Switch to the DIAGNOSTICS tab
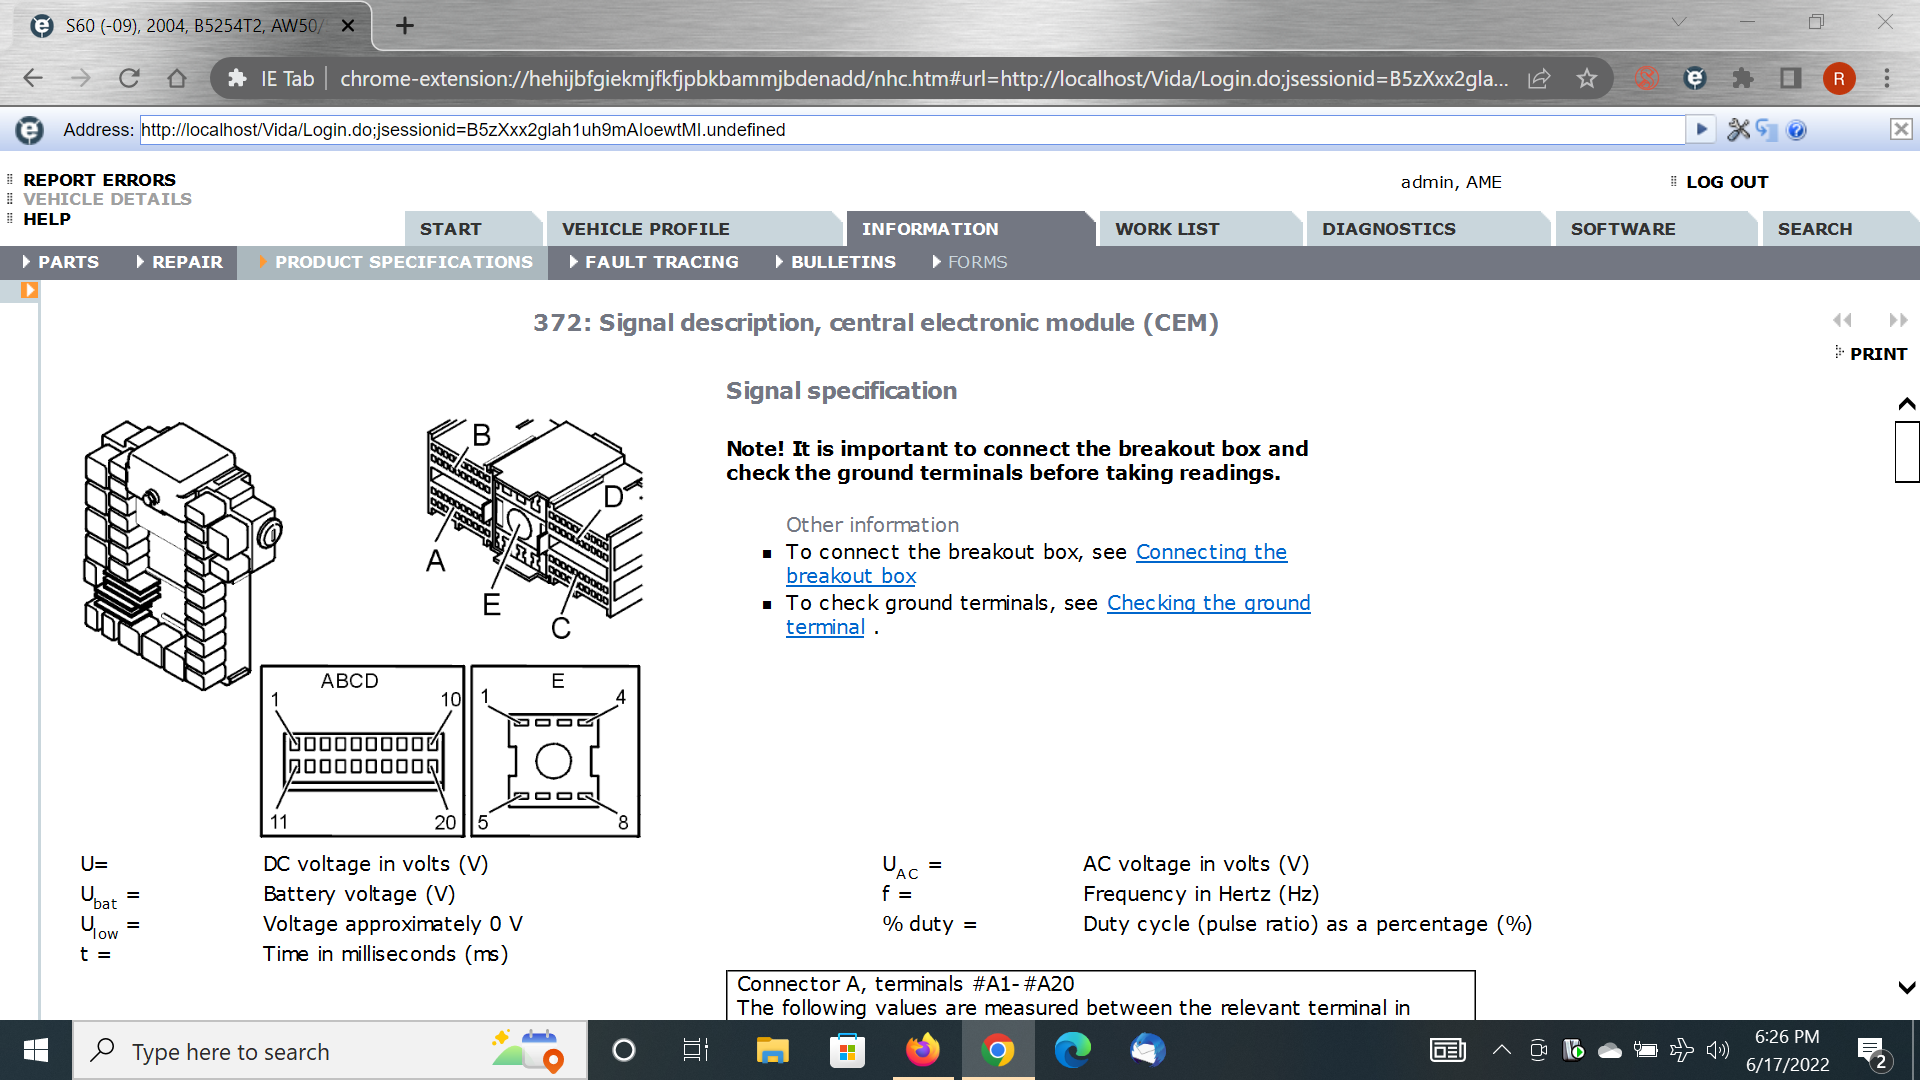 pos(1388,229)
